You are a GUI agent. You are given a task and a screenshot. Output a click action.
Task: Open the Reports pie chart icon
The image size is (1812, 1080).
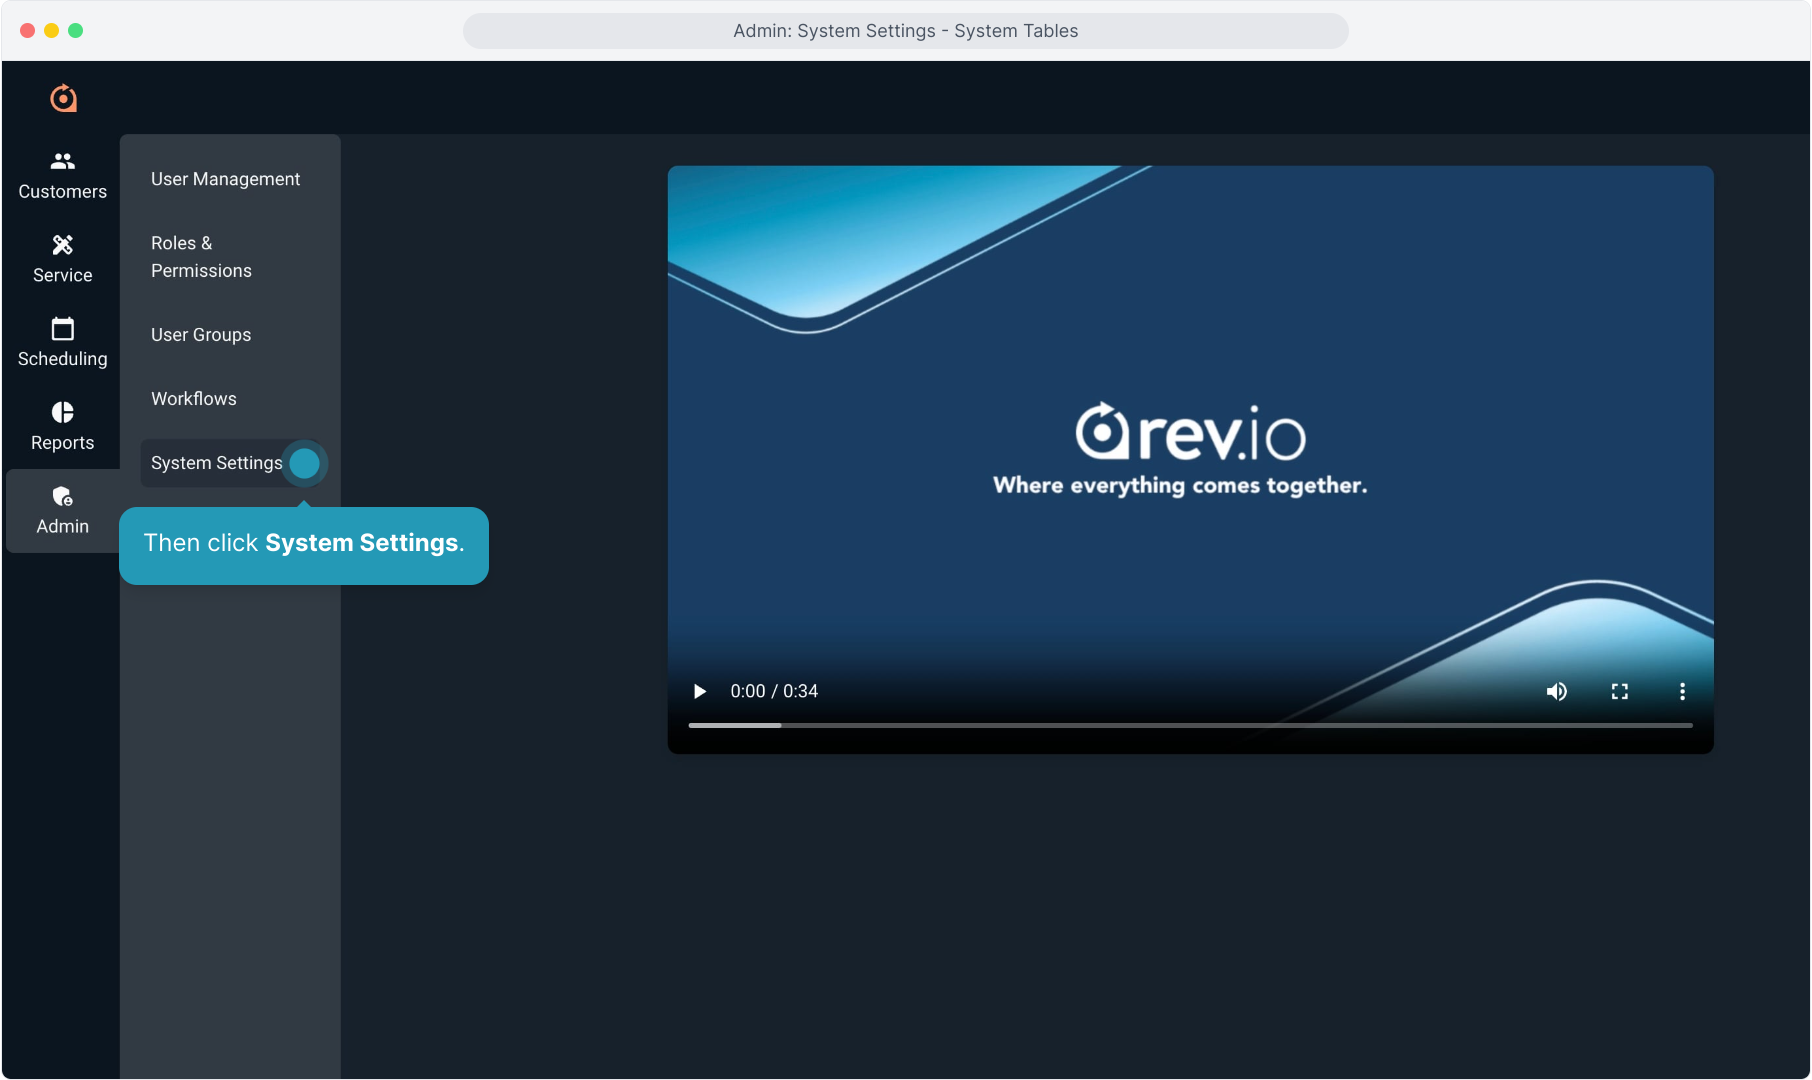click(x=63, y=412)
